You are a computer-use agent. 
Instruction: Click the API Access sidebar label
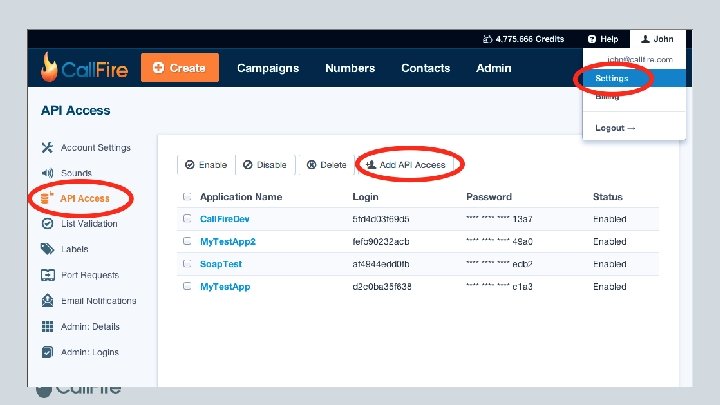[84, 198]
